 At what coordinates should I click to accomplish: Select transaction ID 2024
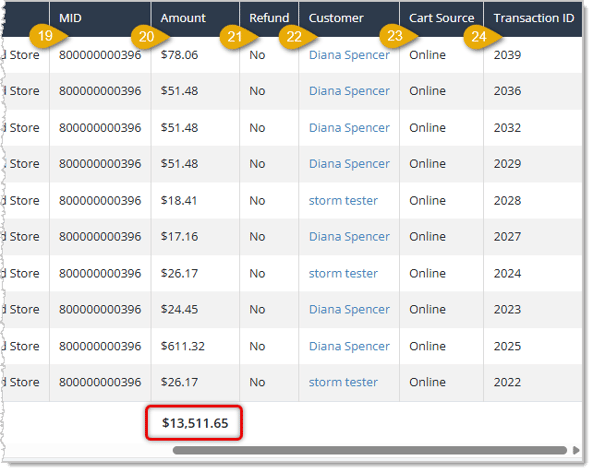click(x=507, y=273)
